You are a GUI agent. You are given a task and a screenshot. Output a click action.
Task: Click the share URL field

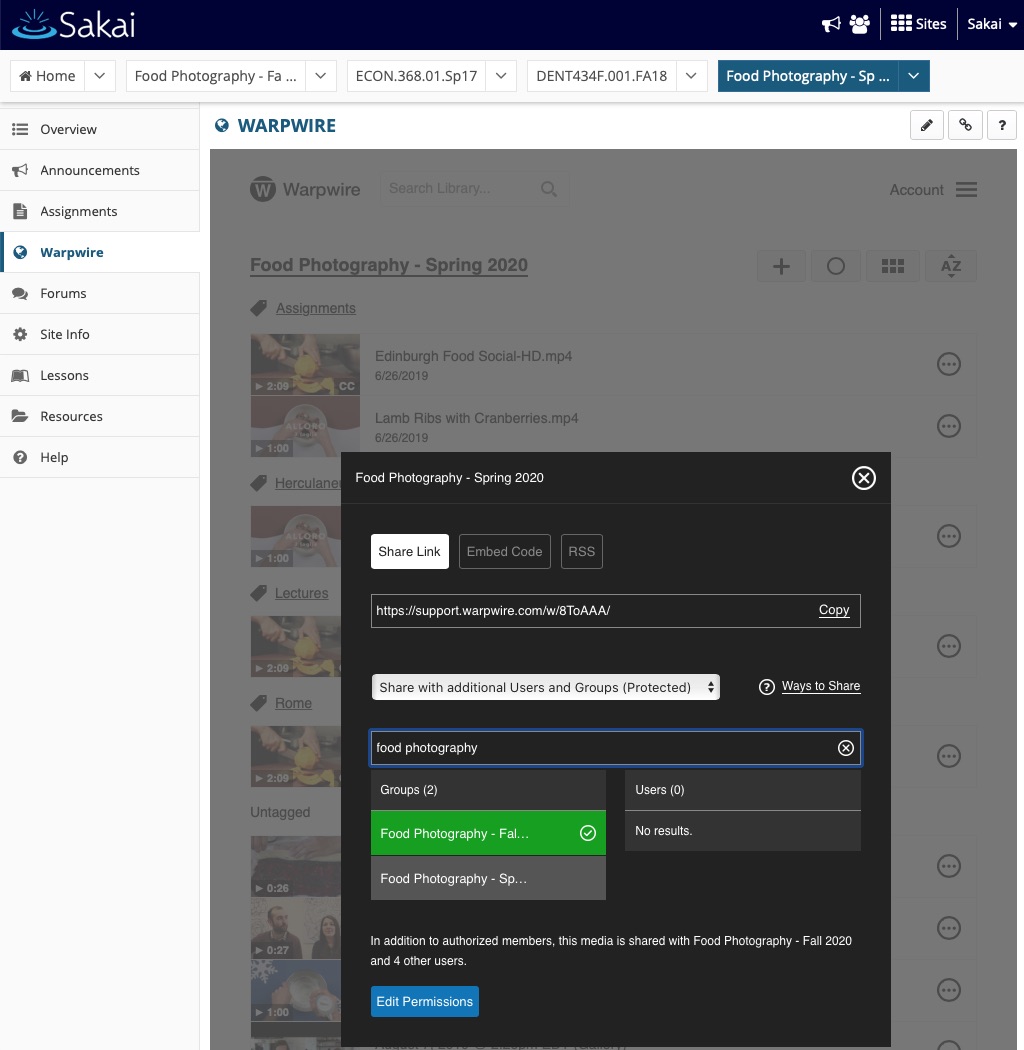615,611
